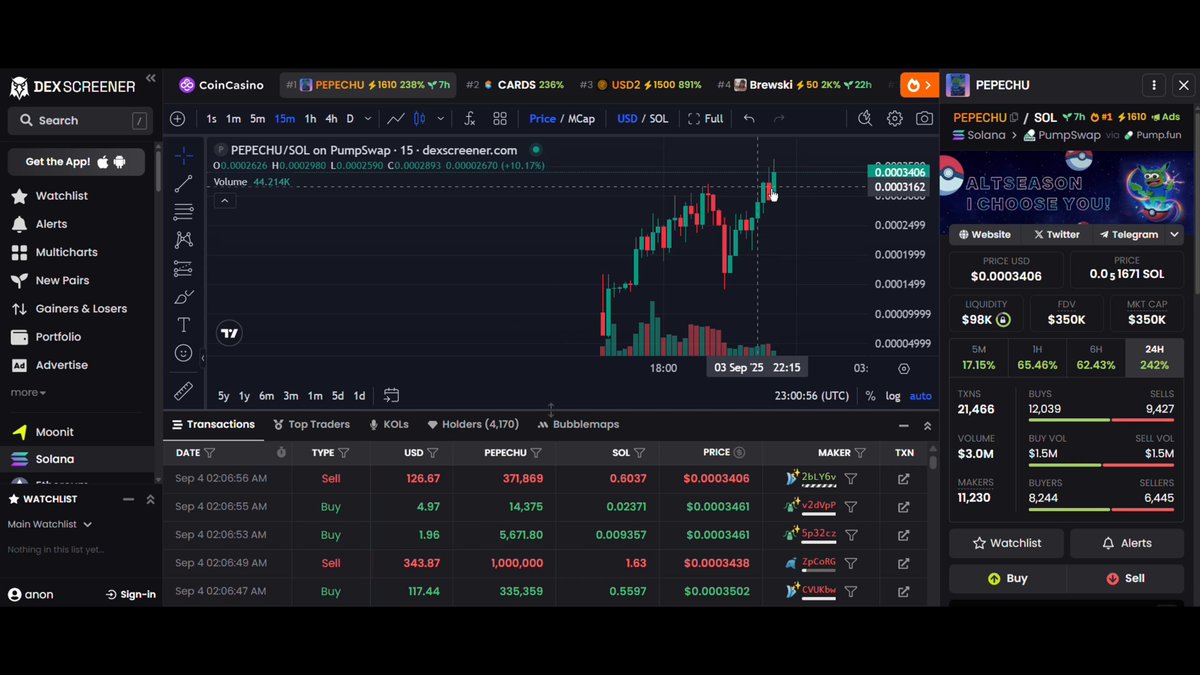Filter by maker 2bLY6v
The width and height of the screenshot is (1200, 675).
click(851, 479)
